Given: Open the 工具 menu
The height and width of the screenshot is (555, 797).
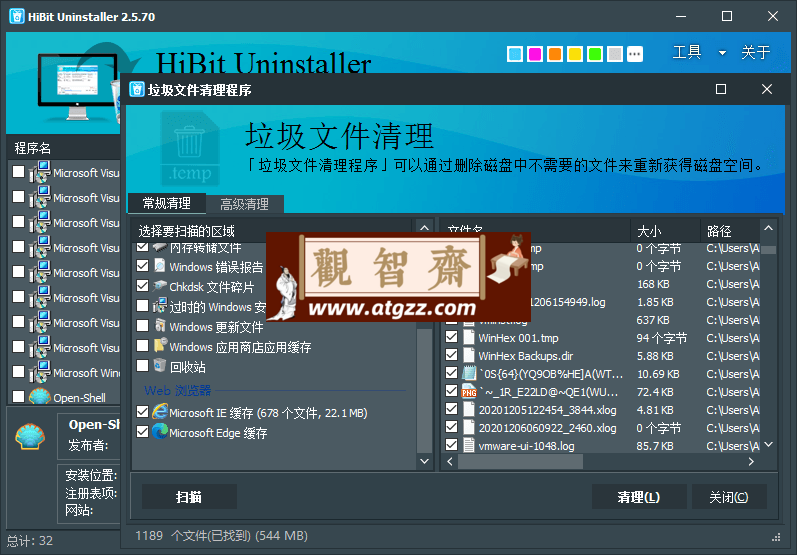Looking at the screenshot, I should click(687, 52).
